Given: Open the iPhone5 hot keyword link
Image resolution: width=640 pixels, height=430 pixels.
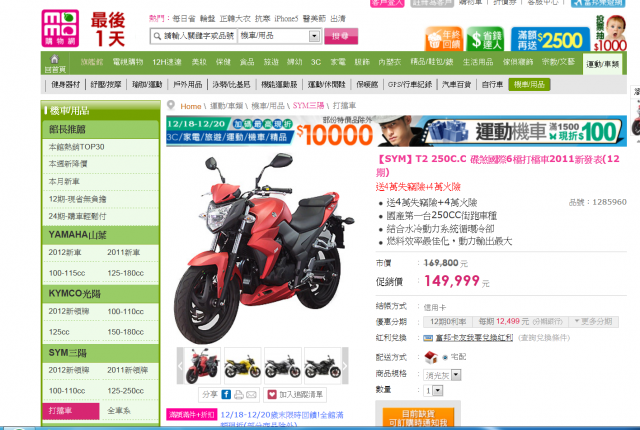Looking at the screenshot, I should tap(286, 19).
